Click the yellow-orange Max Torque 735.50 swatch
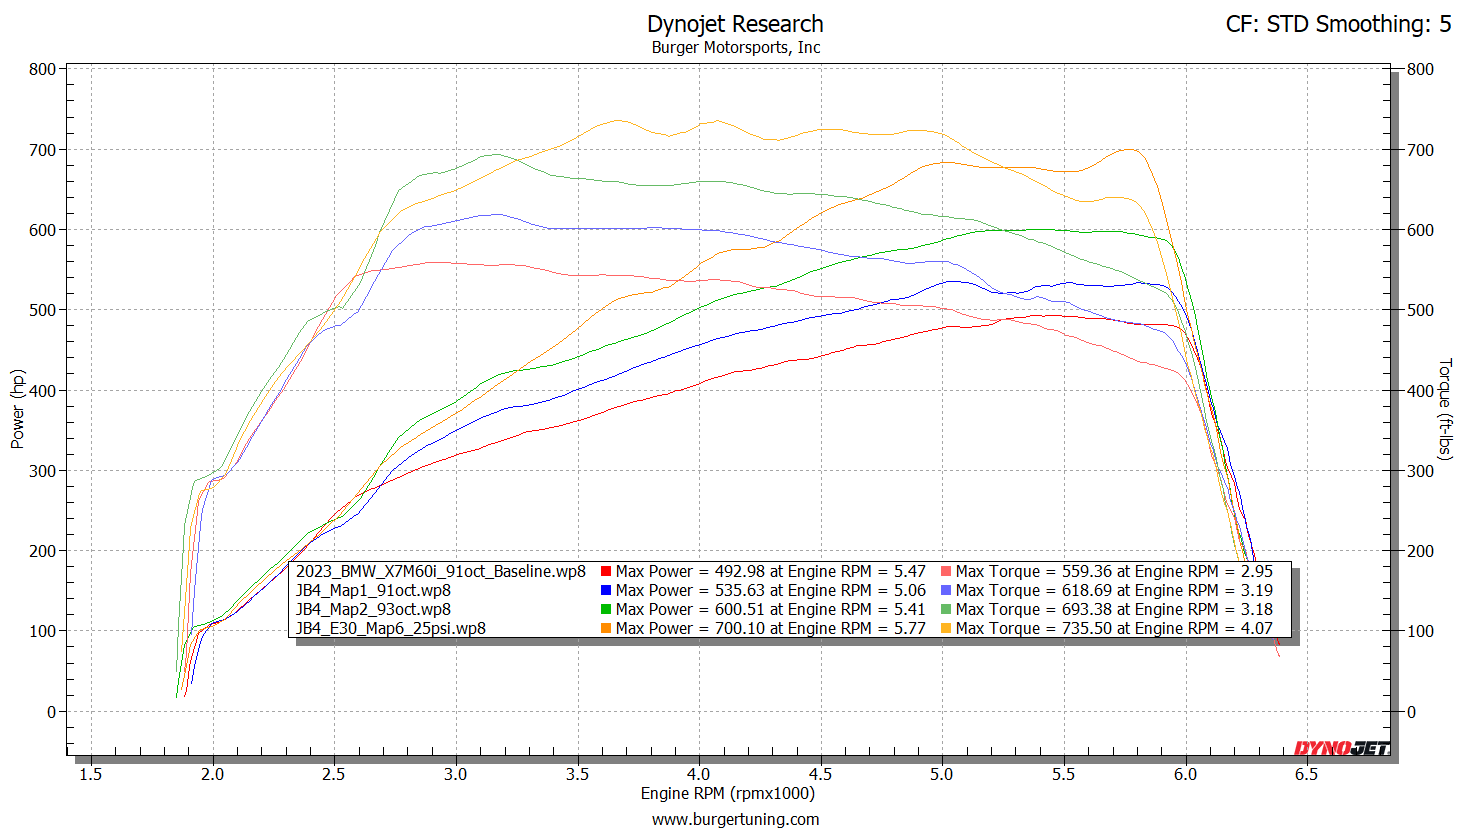 coord(946,629)
